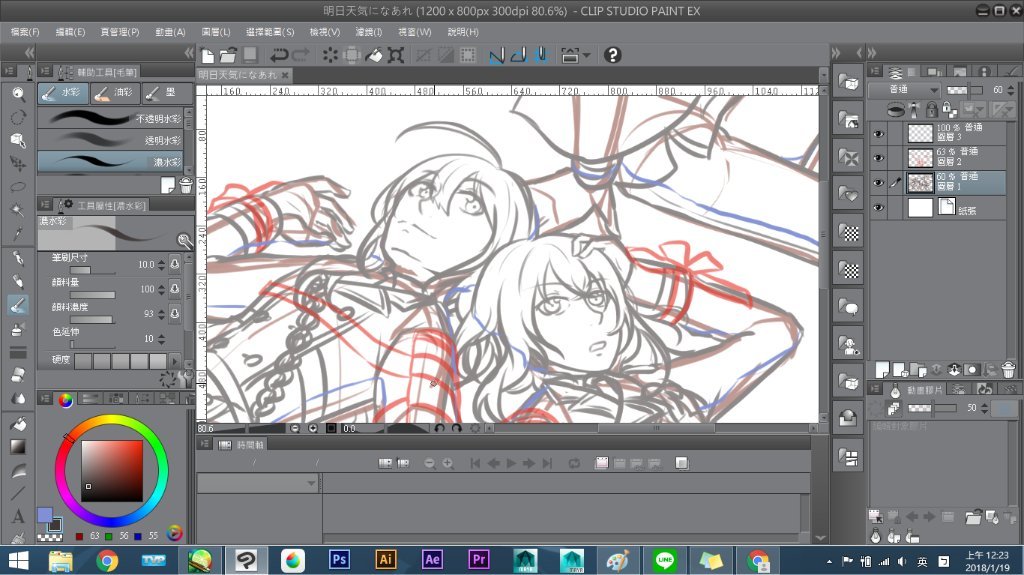Launch LINE from the taskbar
This screenshot has width=1024, height=575.
pos(665,560)
